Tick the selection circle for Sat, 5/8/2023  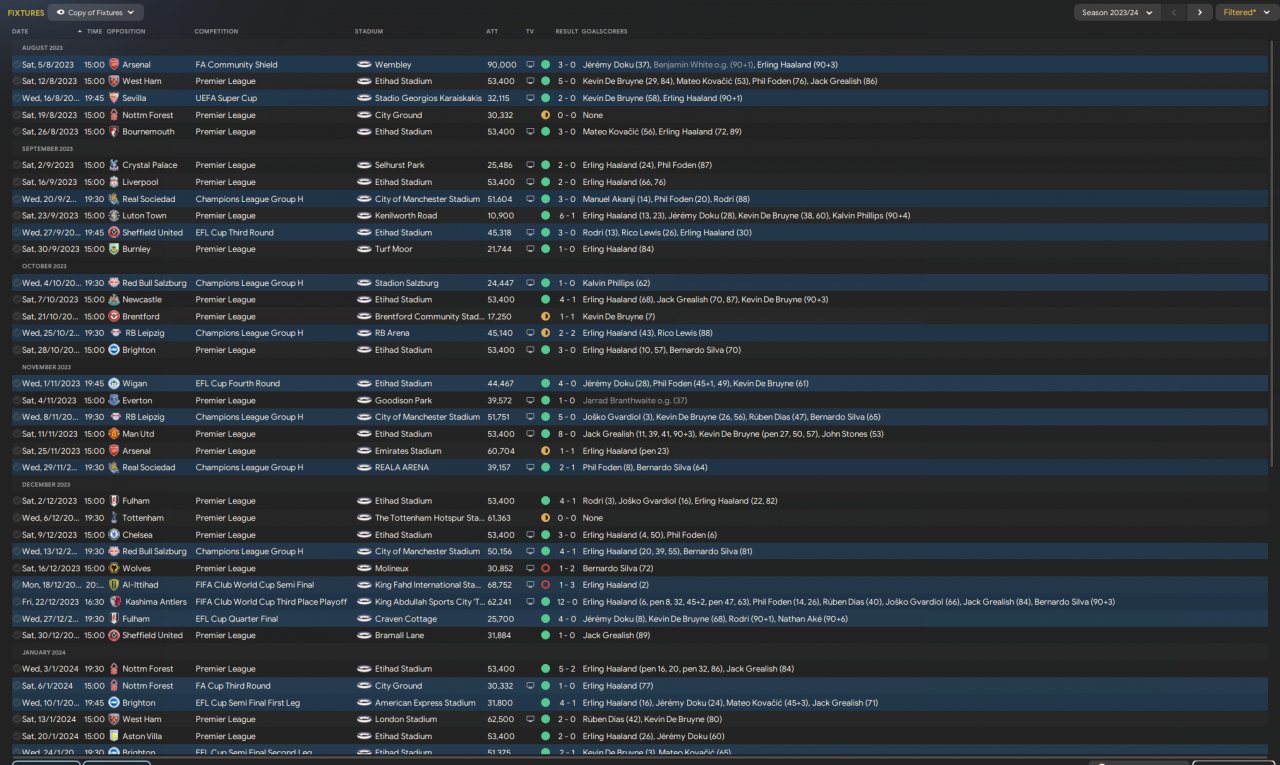(17, 65)
